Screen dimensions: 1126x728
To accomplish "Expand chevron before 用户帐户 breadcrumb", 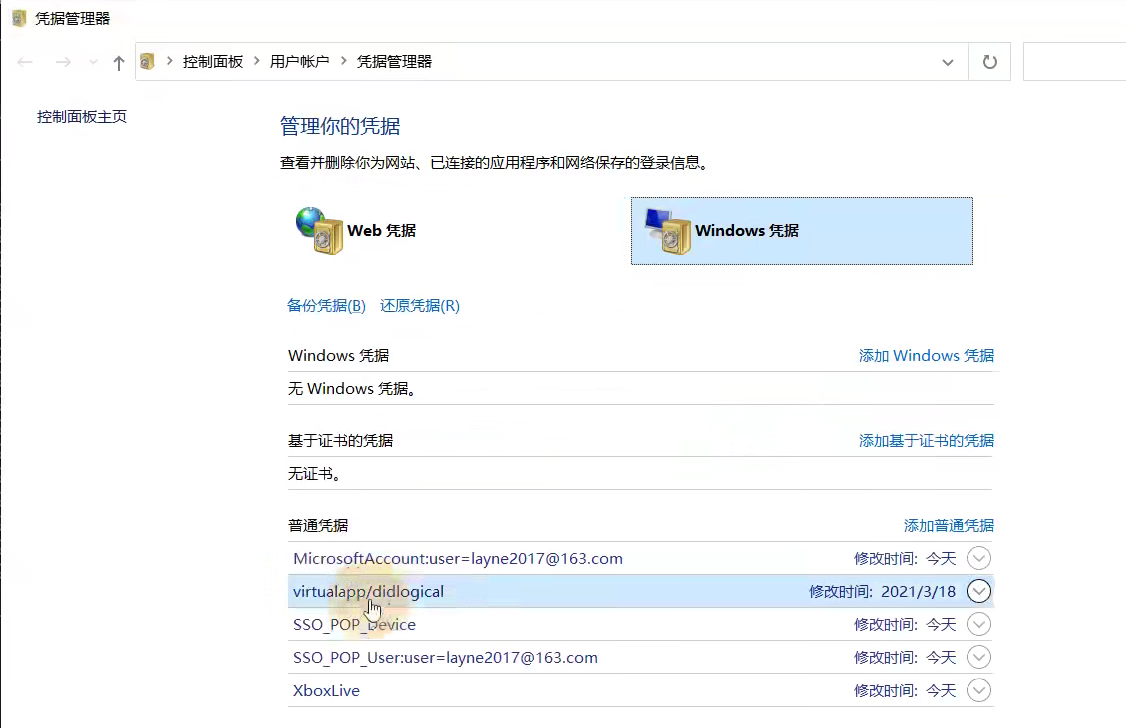I will pyautogui.click(x=256, y=61).
